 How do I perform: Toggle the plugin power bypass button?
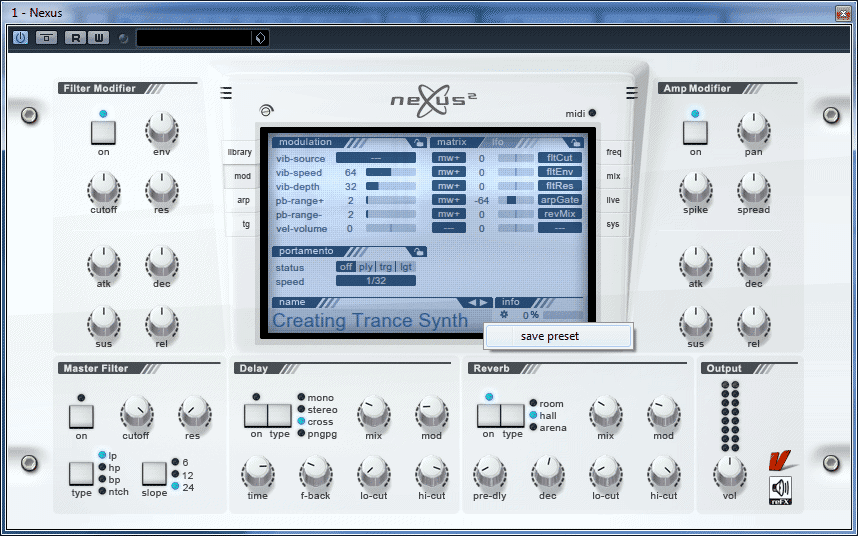[x=20, y=38]
